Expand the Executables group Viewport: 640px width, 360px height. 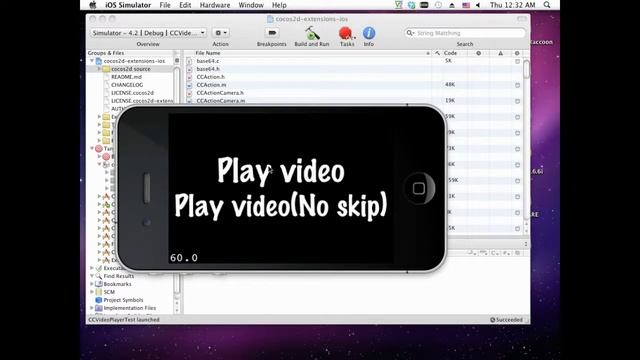pyautogui.click(x=92, y=268)
